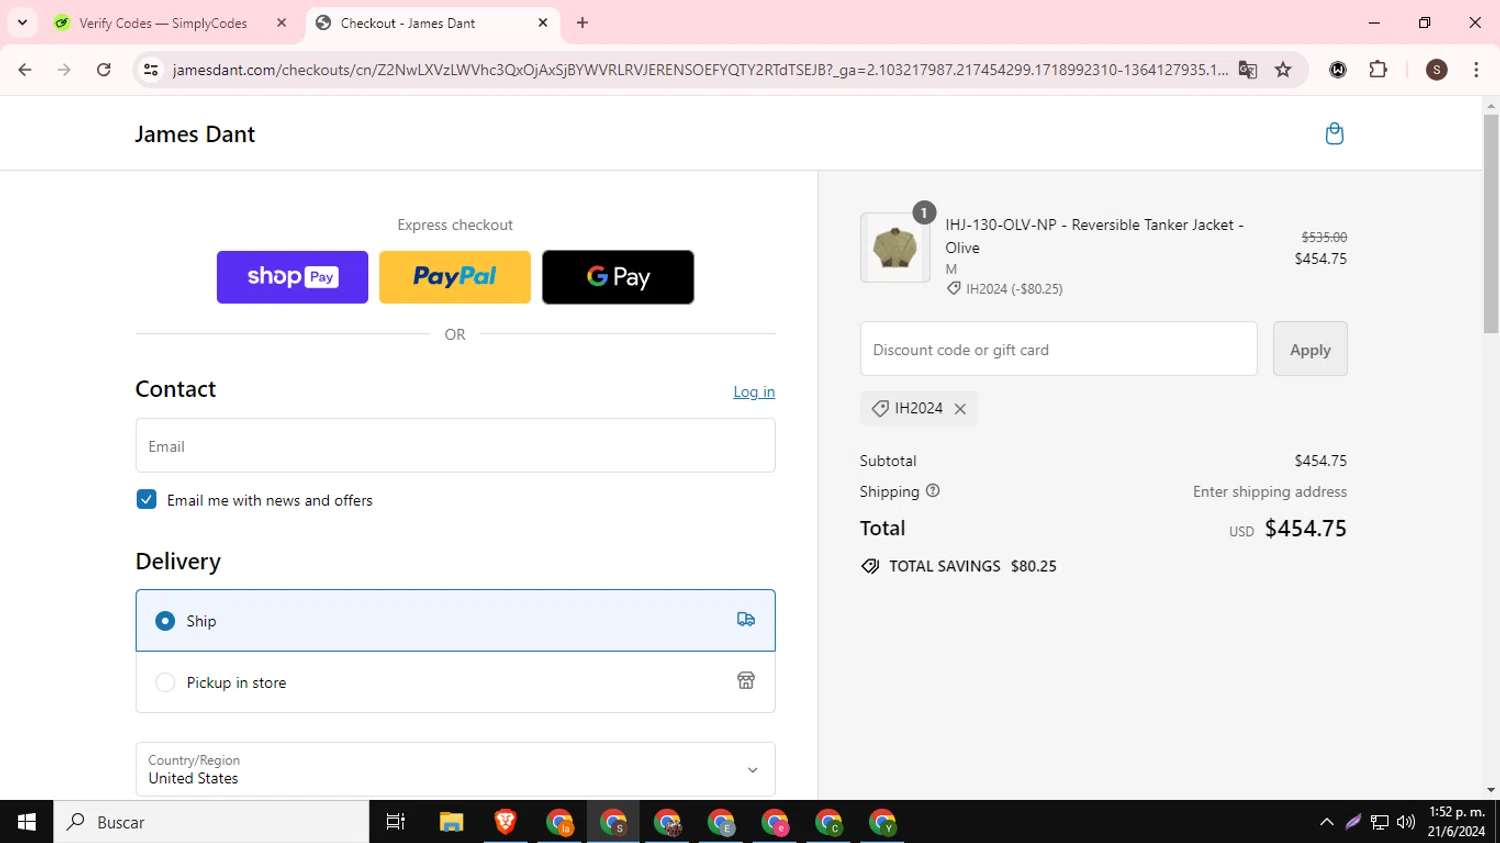Select Pickup in store option
The image size is (1500, 843).
click(x=455, y=682)
